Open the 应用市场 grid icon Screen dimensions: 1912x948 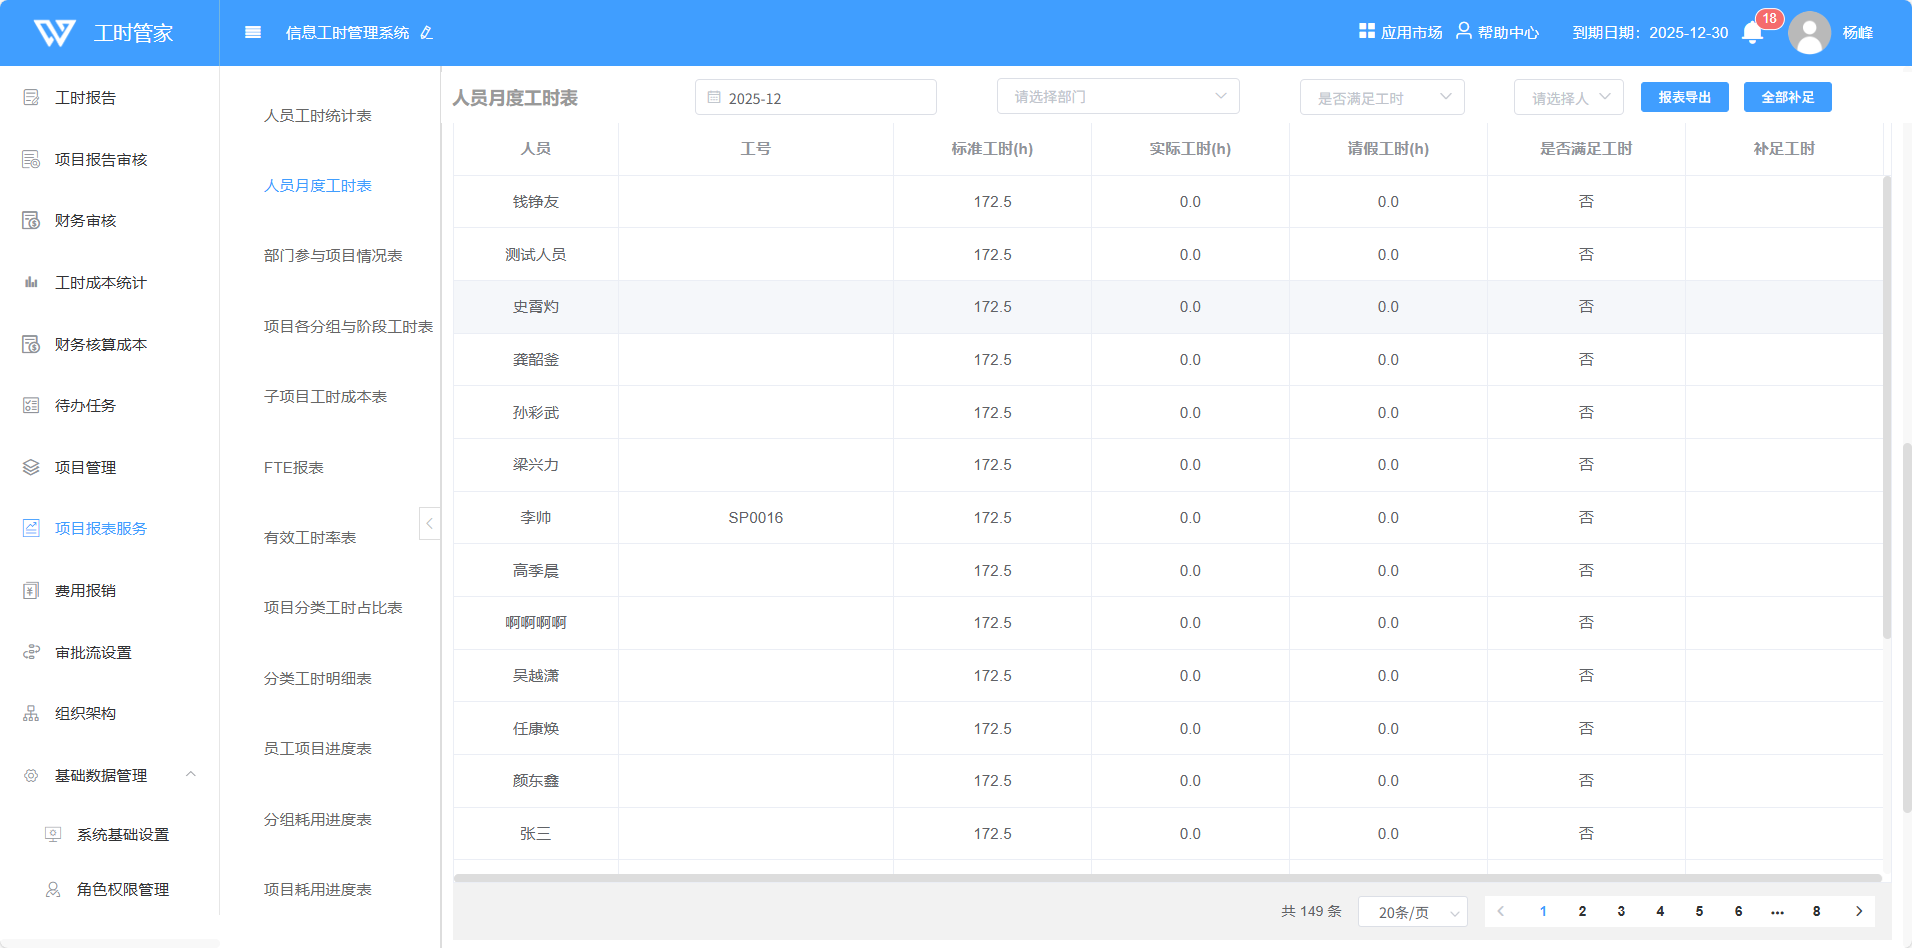1366,31
